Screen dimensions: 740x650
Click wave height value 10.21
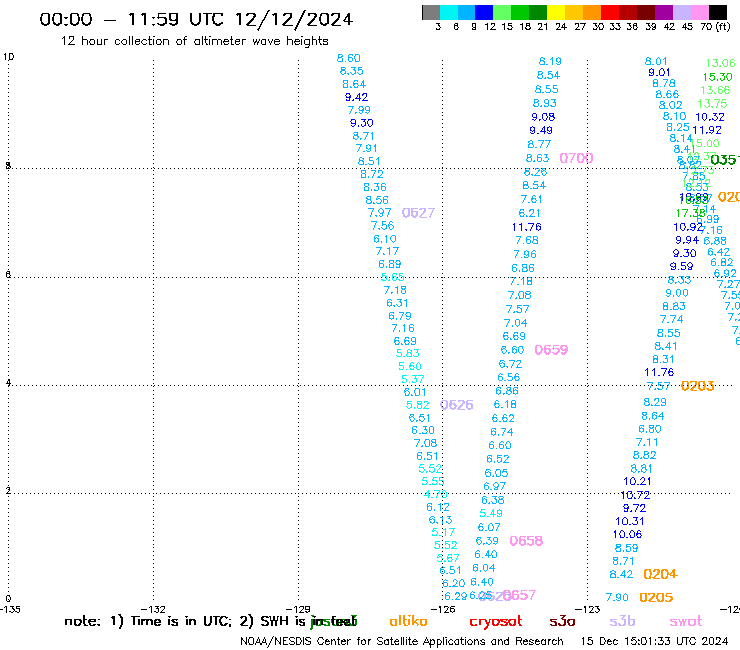tap(637, 481)
